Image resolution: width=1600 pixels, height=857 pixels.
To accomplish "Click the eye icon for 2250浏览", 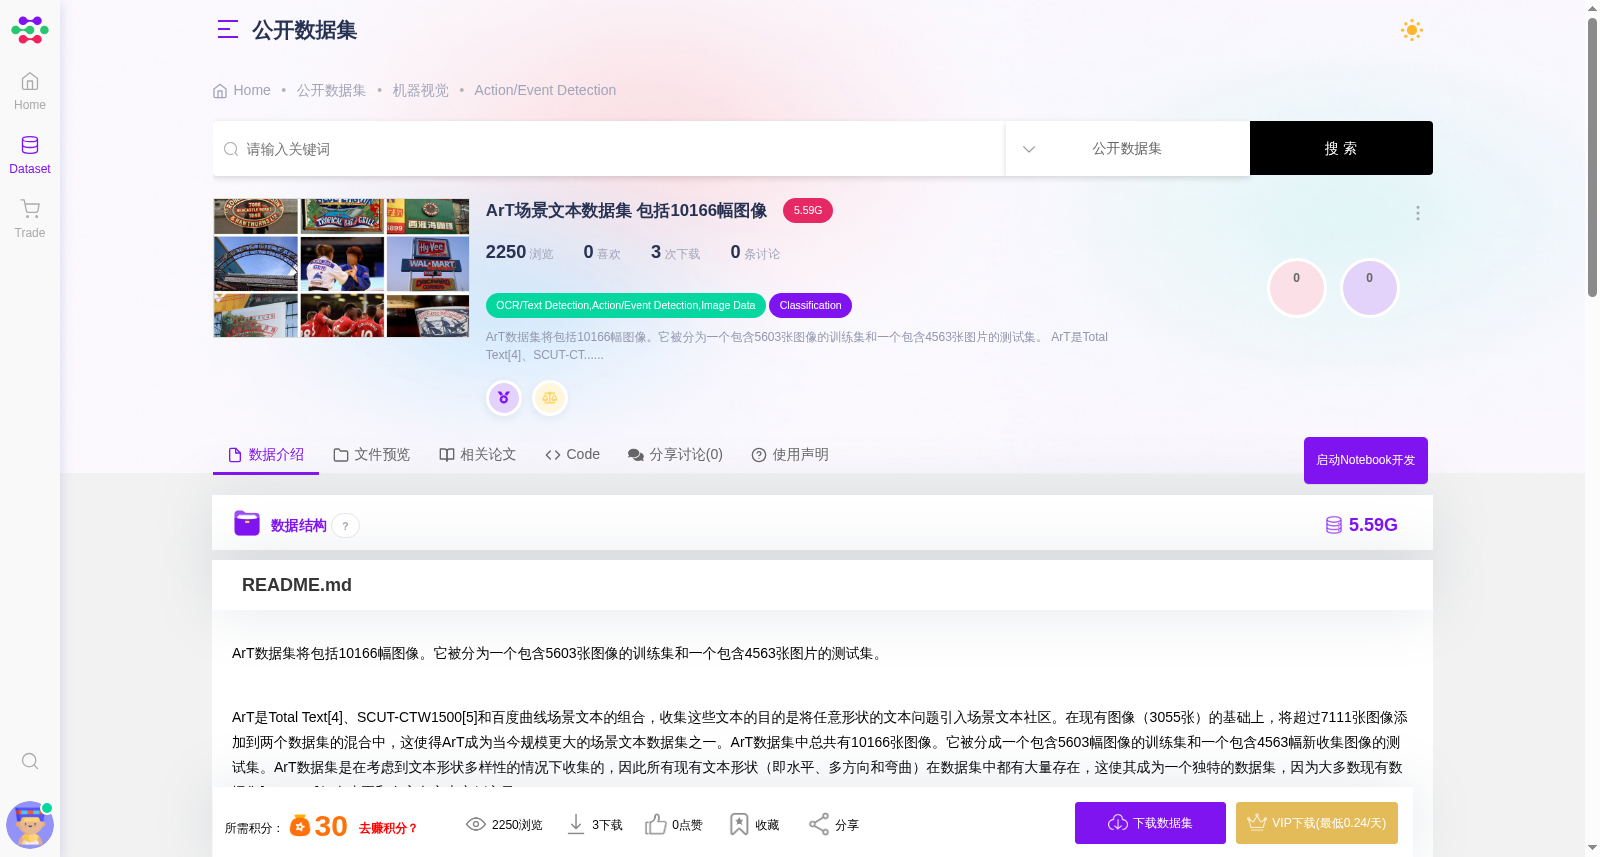I will (x=476, y=824).
